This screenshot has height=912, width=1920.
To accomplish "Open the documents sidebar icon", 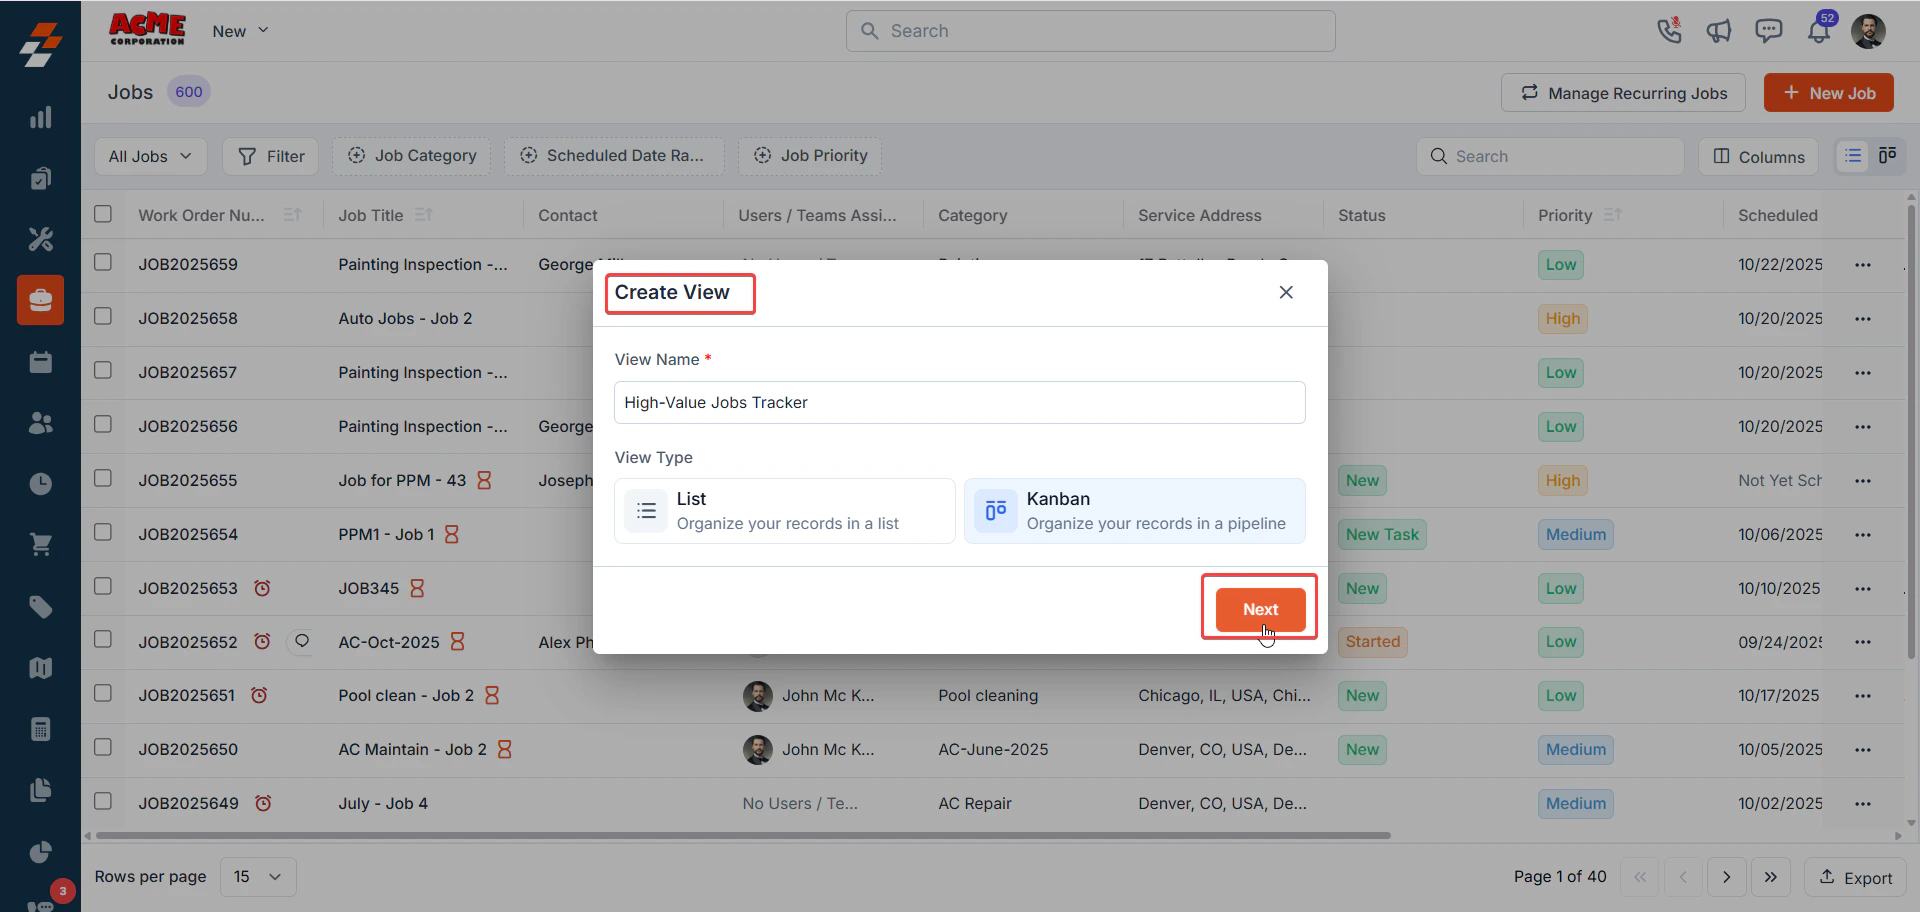I will tap(40, 790).
